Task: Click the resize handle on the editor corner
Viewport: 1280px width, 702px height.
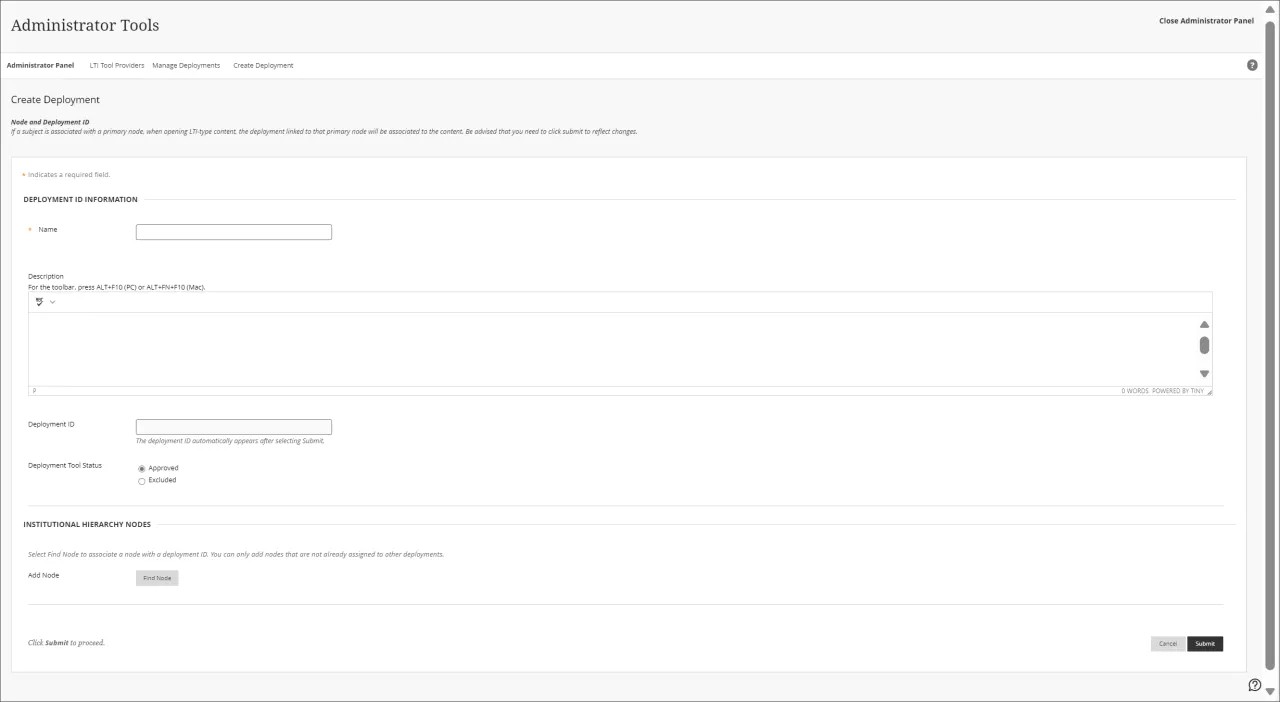Action: point(1209,391)
